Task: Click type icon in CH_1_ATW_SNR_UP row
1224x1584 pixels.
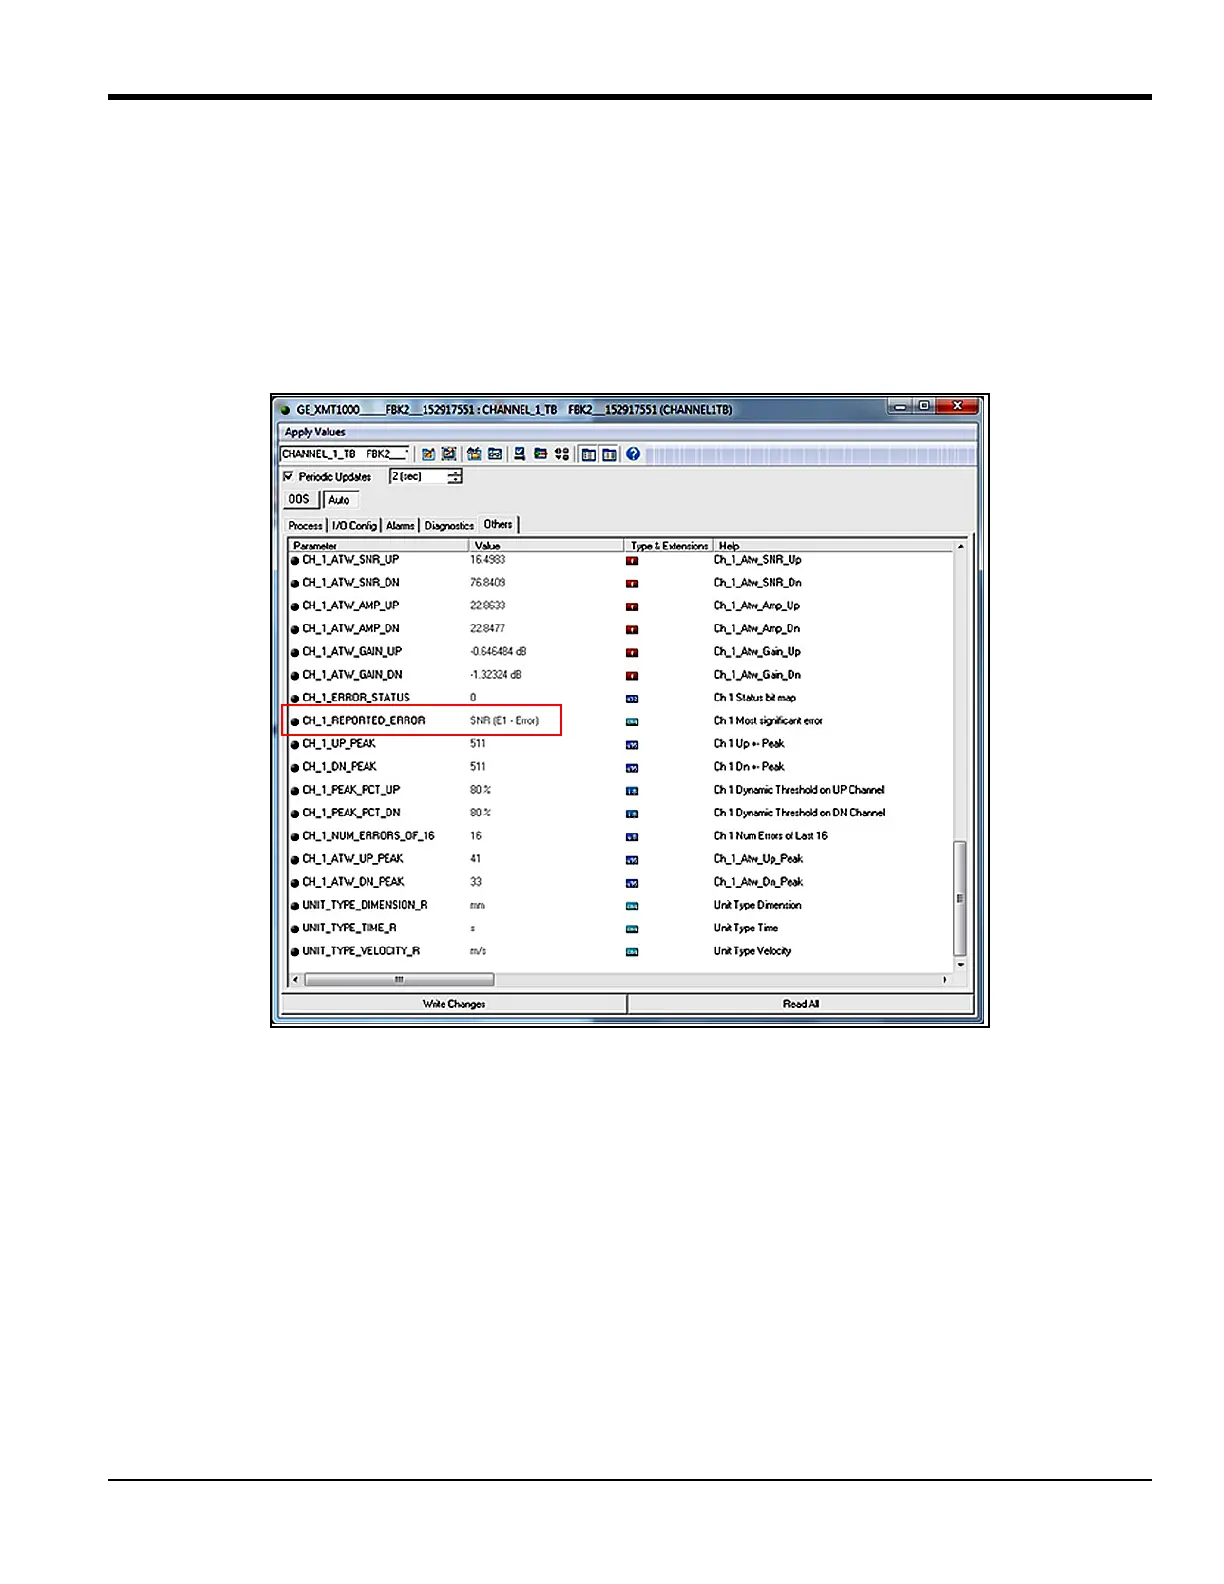Action: tap(632, 561)
